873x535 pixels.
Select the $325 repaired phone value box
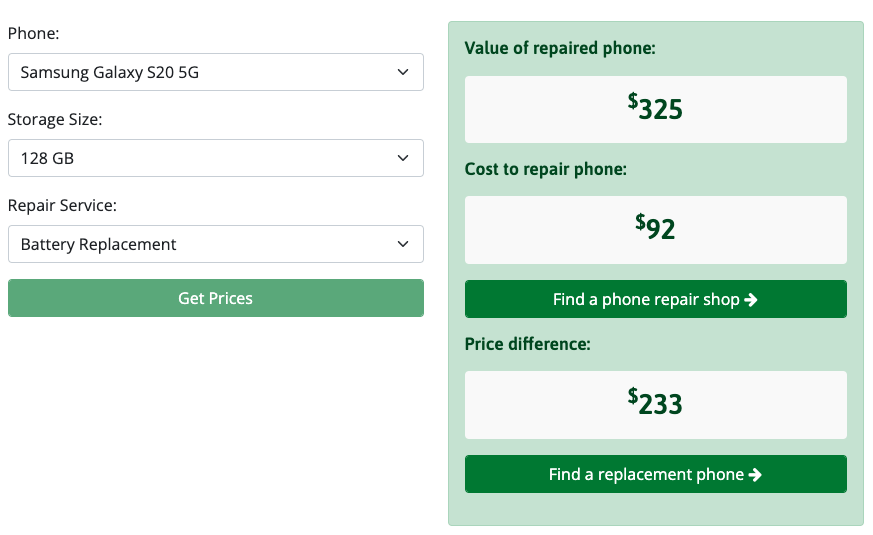pos(655,109)
